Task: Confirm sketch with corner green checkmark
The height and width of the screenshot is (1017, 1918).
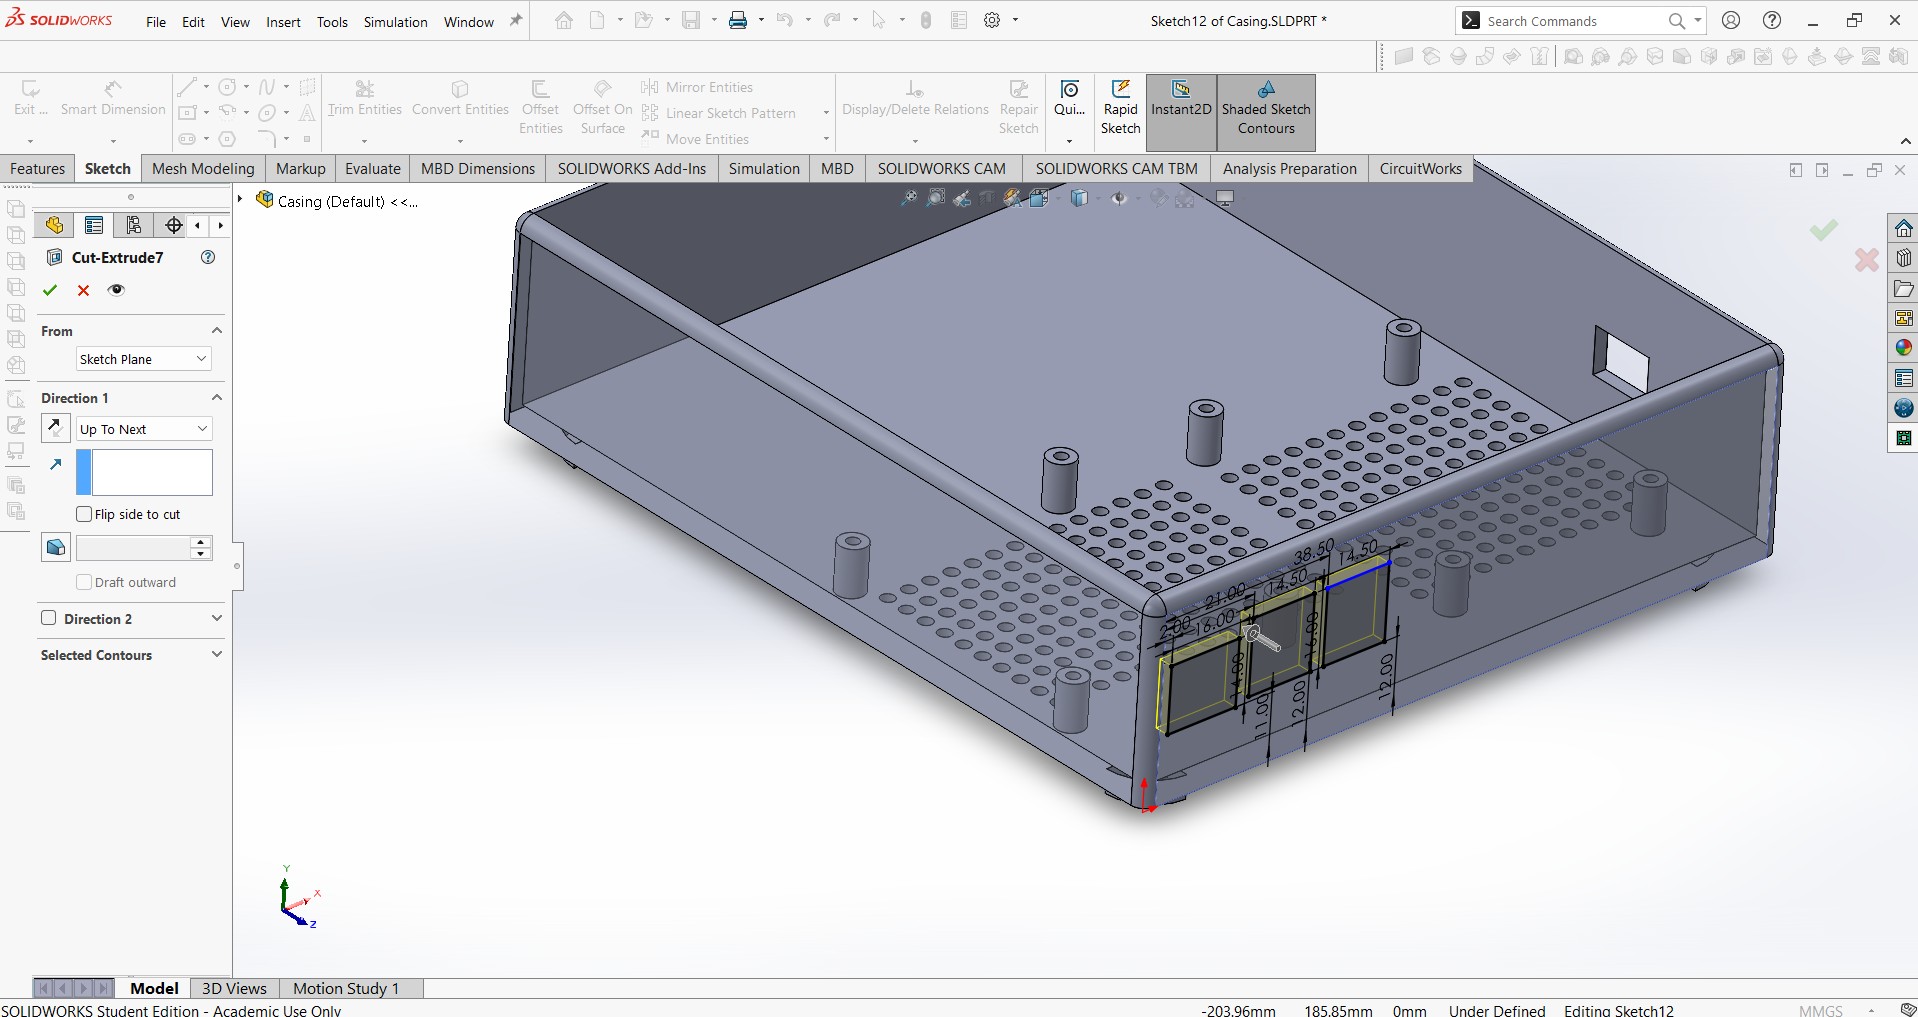Action: click(x=1823, y=230)
